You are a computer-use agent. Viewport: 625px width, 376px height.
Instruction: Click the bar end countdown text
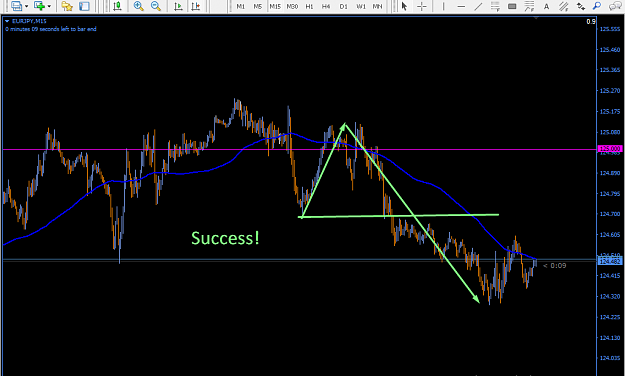(51, 29)
